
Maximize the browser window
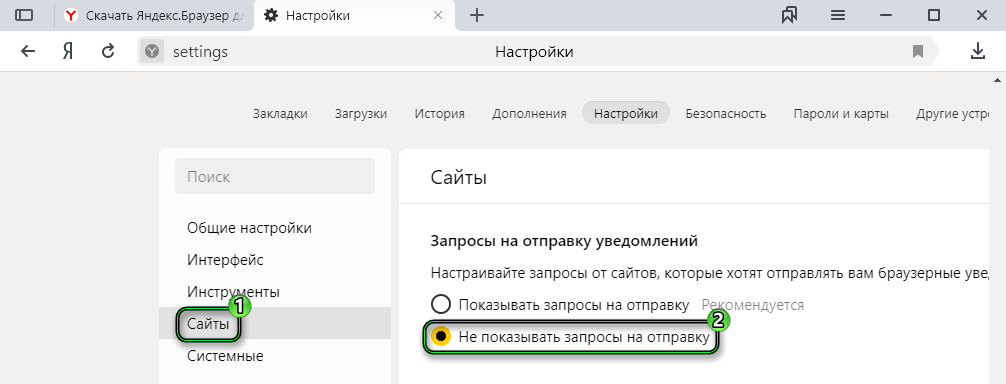click(934, 15)
